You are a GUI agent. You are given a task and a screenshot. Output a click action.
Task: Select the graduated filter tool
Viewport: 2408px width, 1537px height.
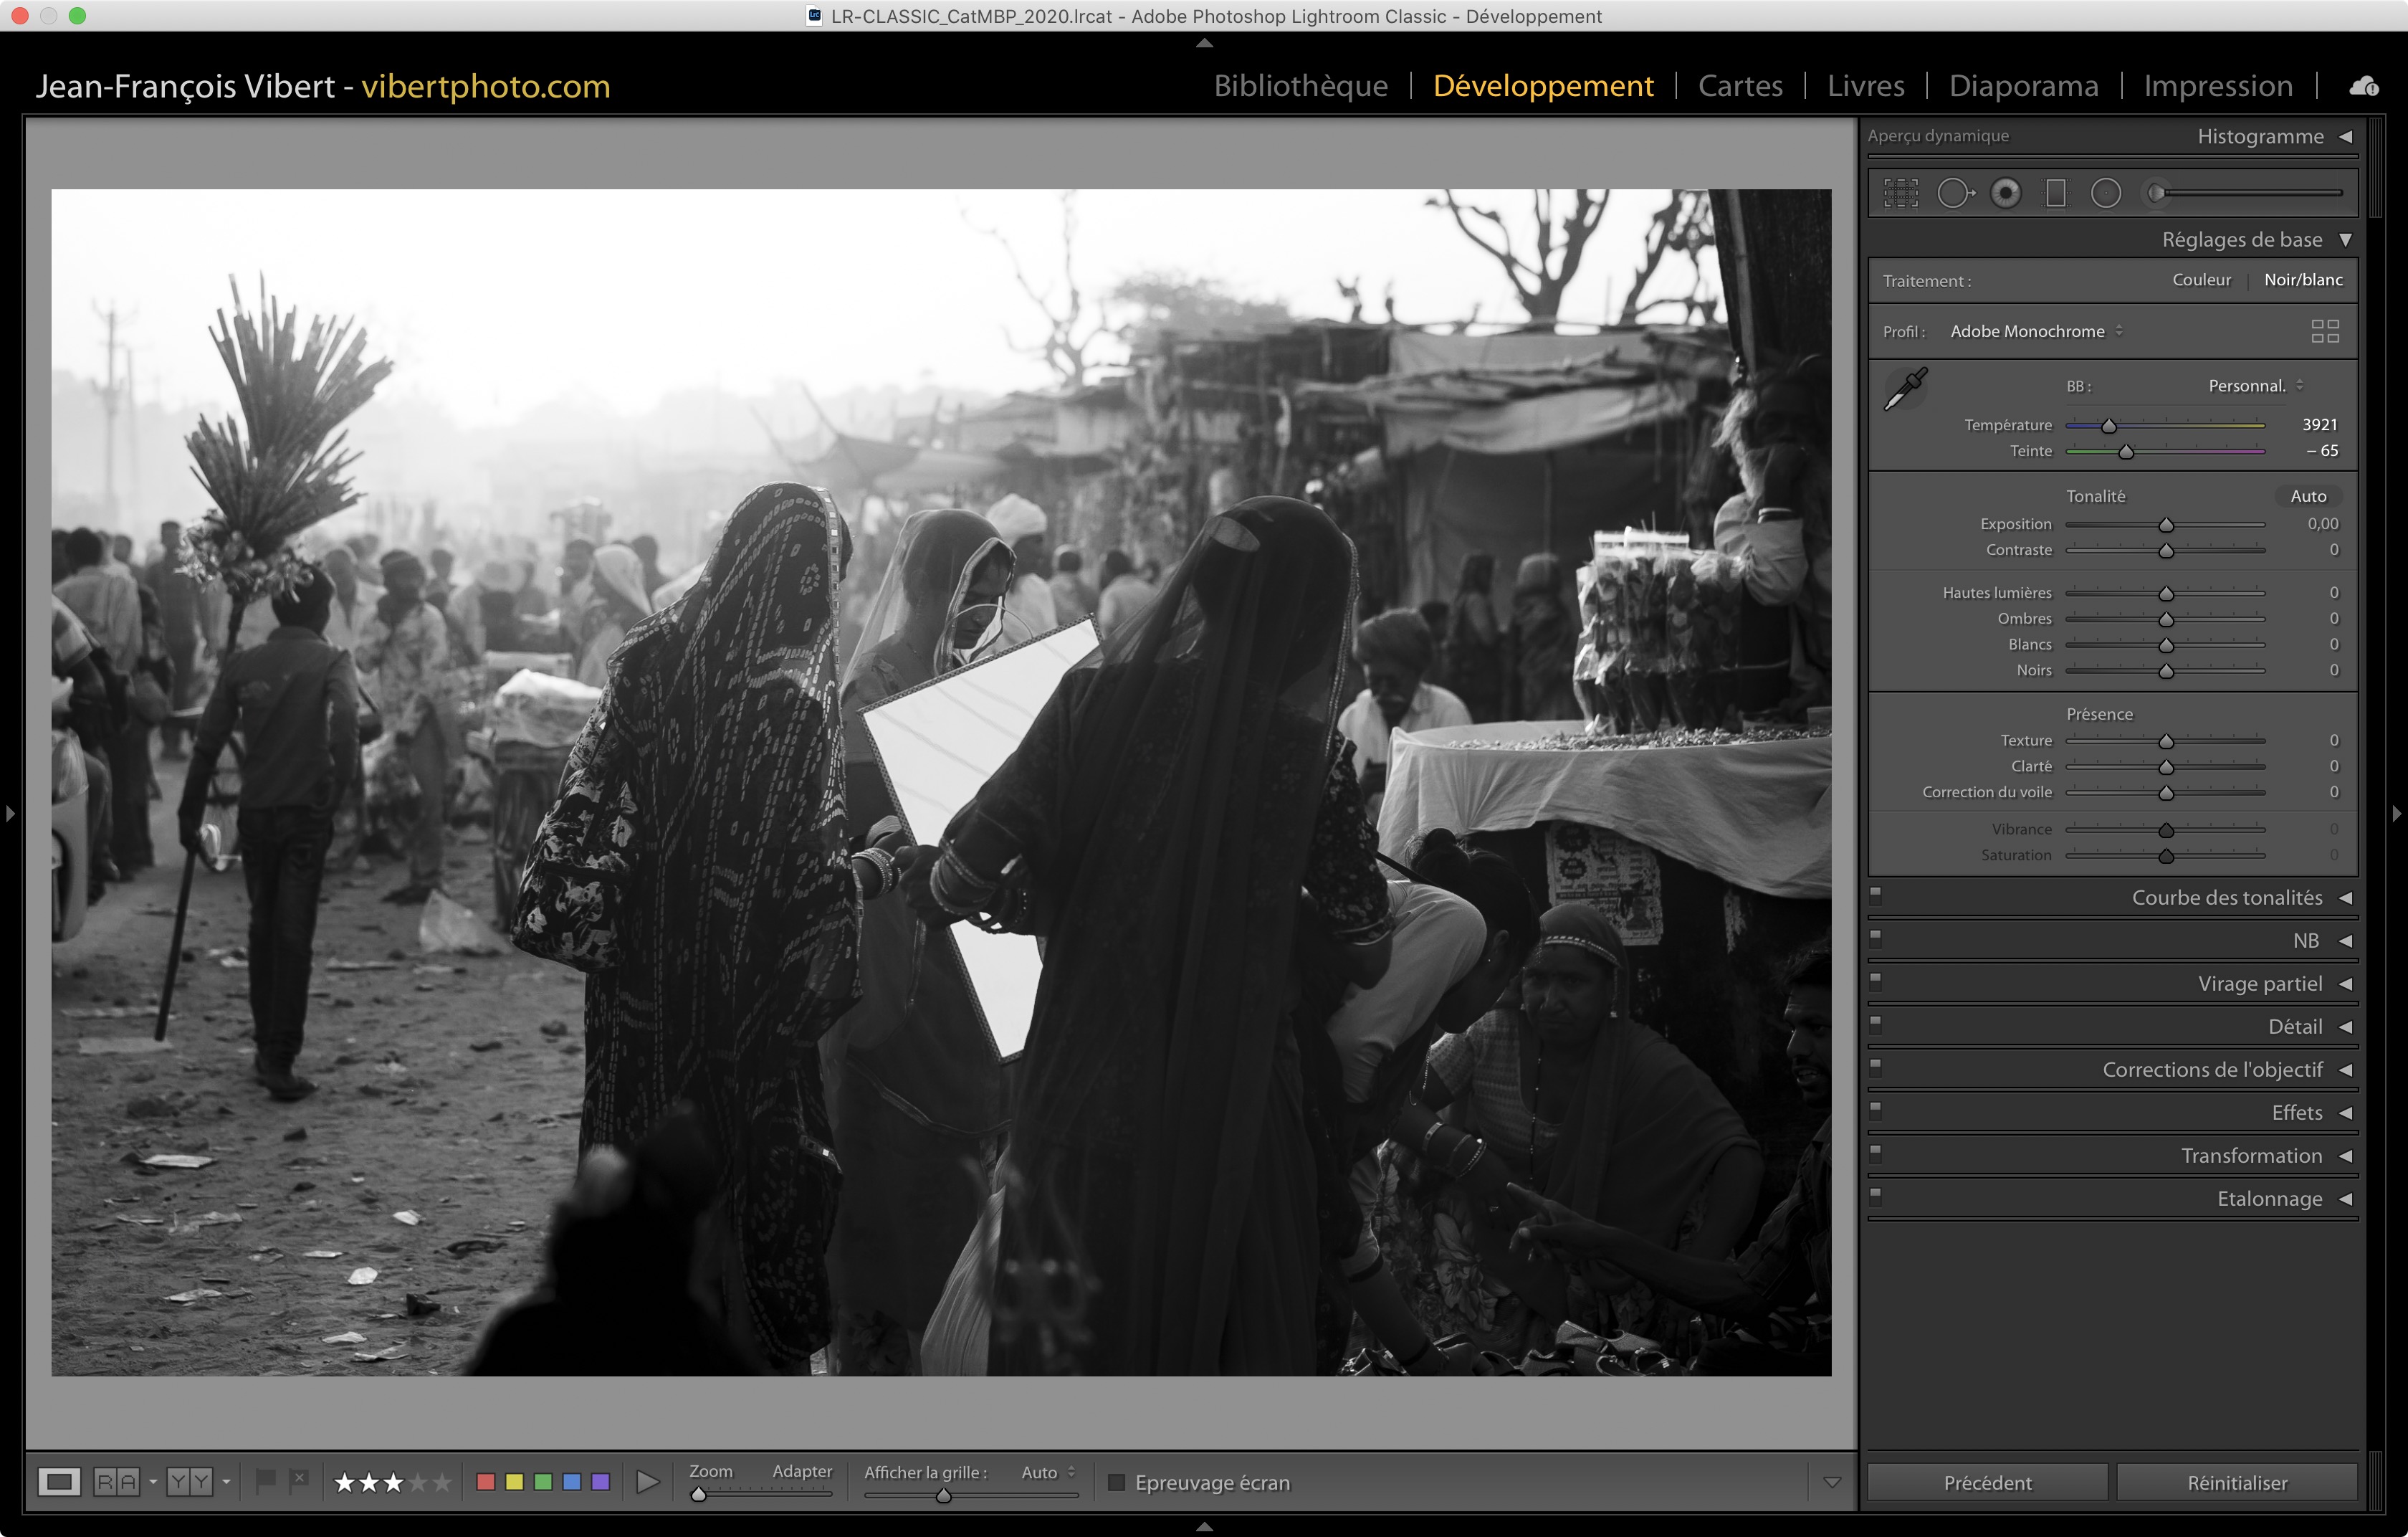tap(2055, 193)
